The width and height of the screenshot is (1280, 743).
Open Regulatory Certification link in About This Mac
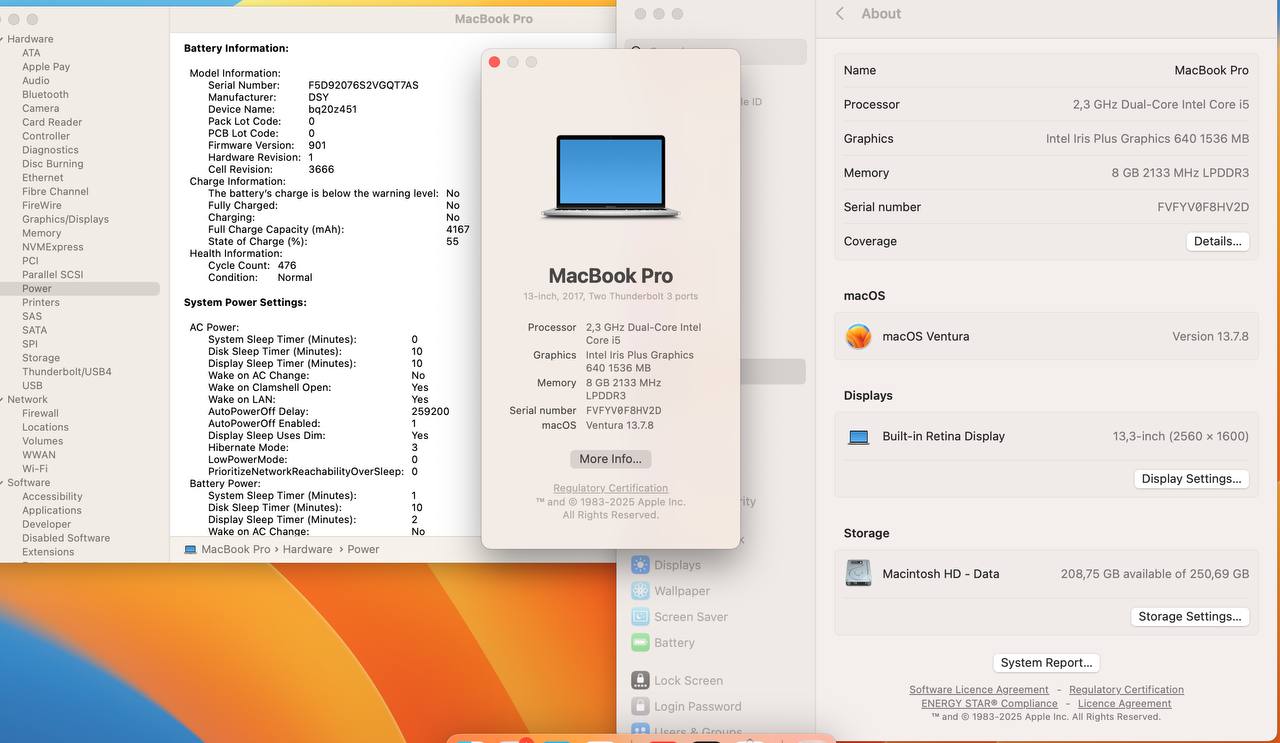pos(611,489)
